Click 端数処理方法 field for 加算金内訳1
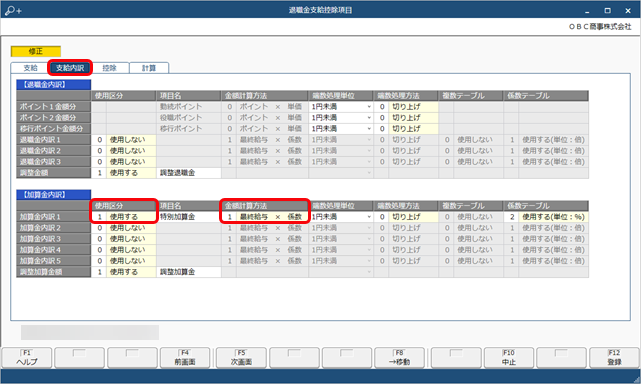Viewport: 641px width, 384px height. click(x=406, y=217)
